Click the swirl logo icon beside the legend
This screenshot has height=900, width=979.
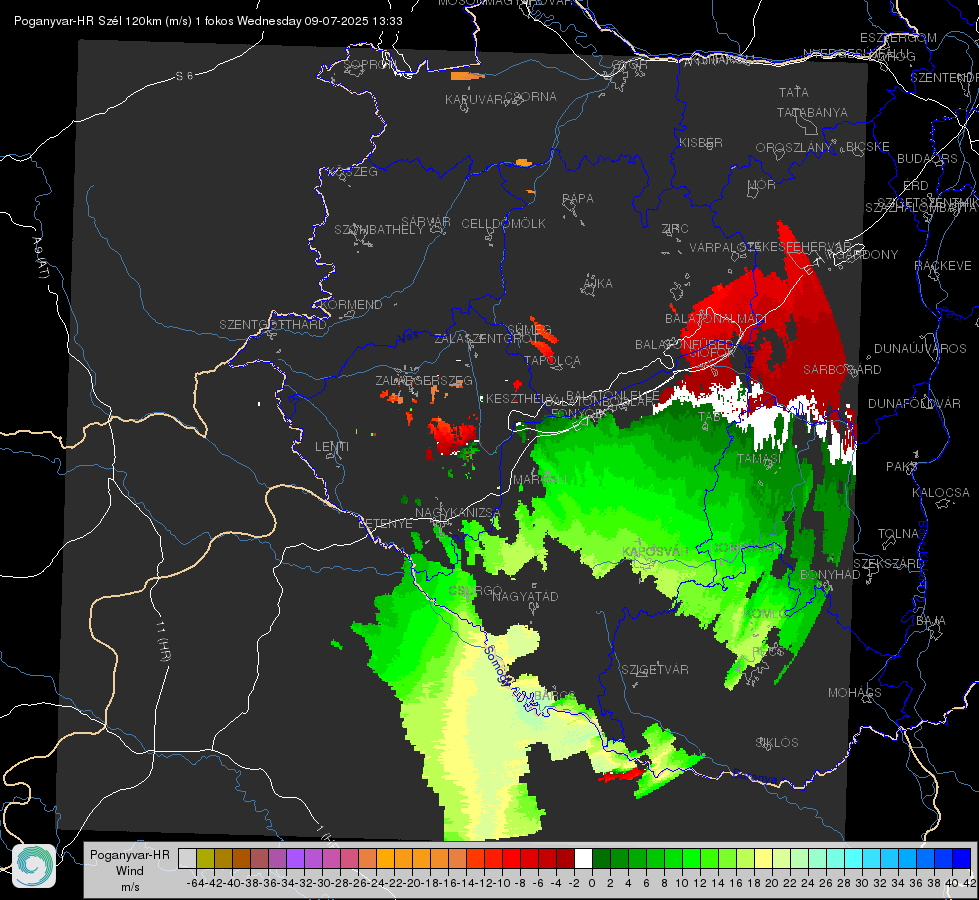point(34,866)
